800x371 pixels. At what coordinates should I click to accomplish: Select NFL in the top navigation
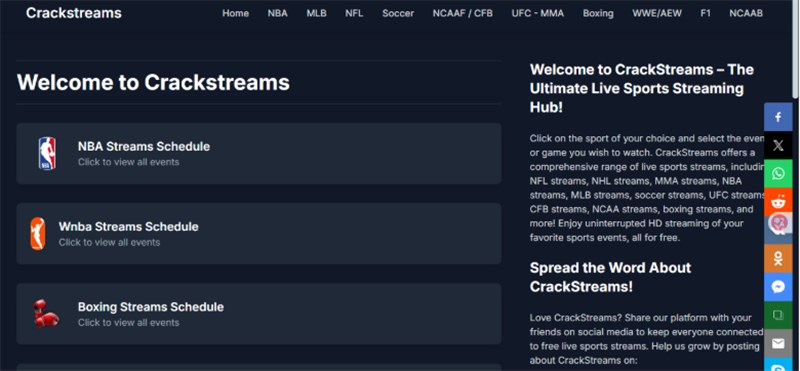354,13
